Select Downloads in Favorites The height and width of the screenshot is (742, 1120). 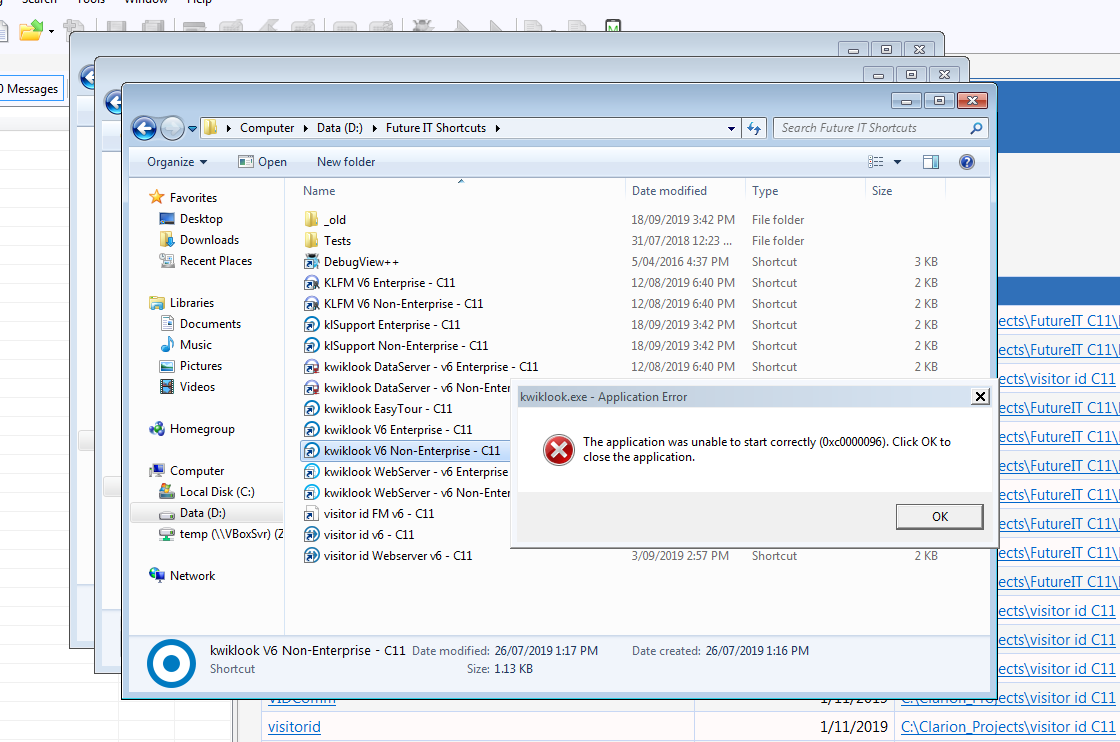[209, 240]
